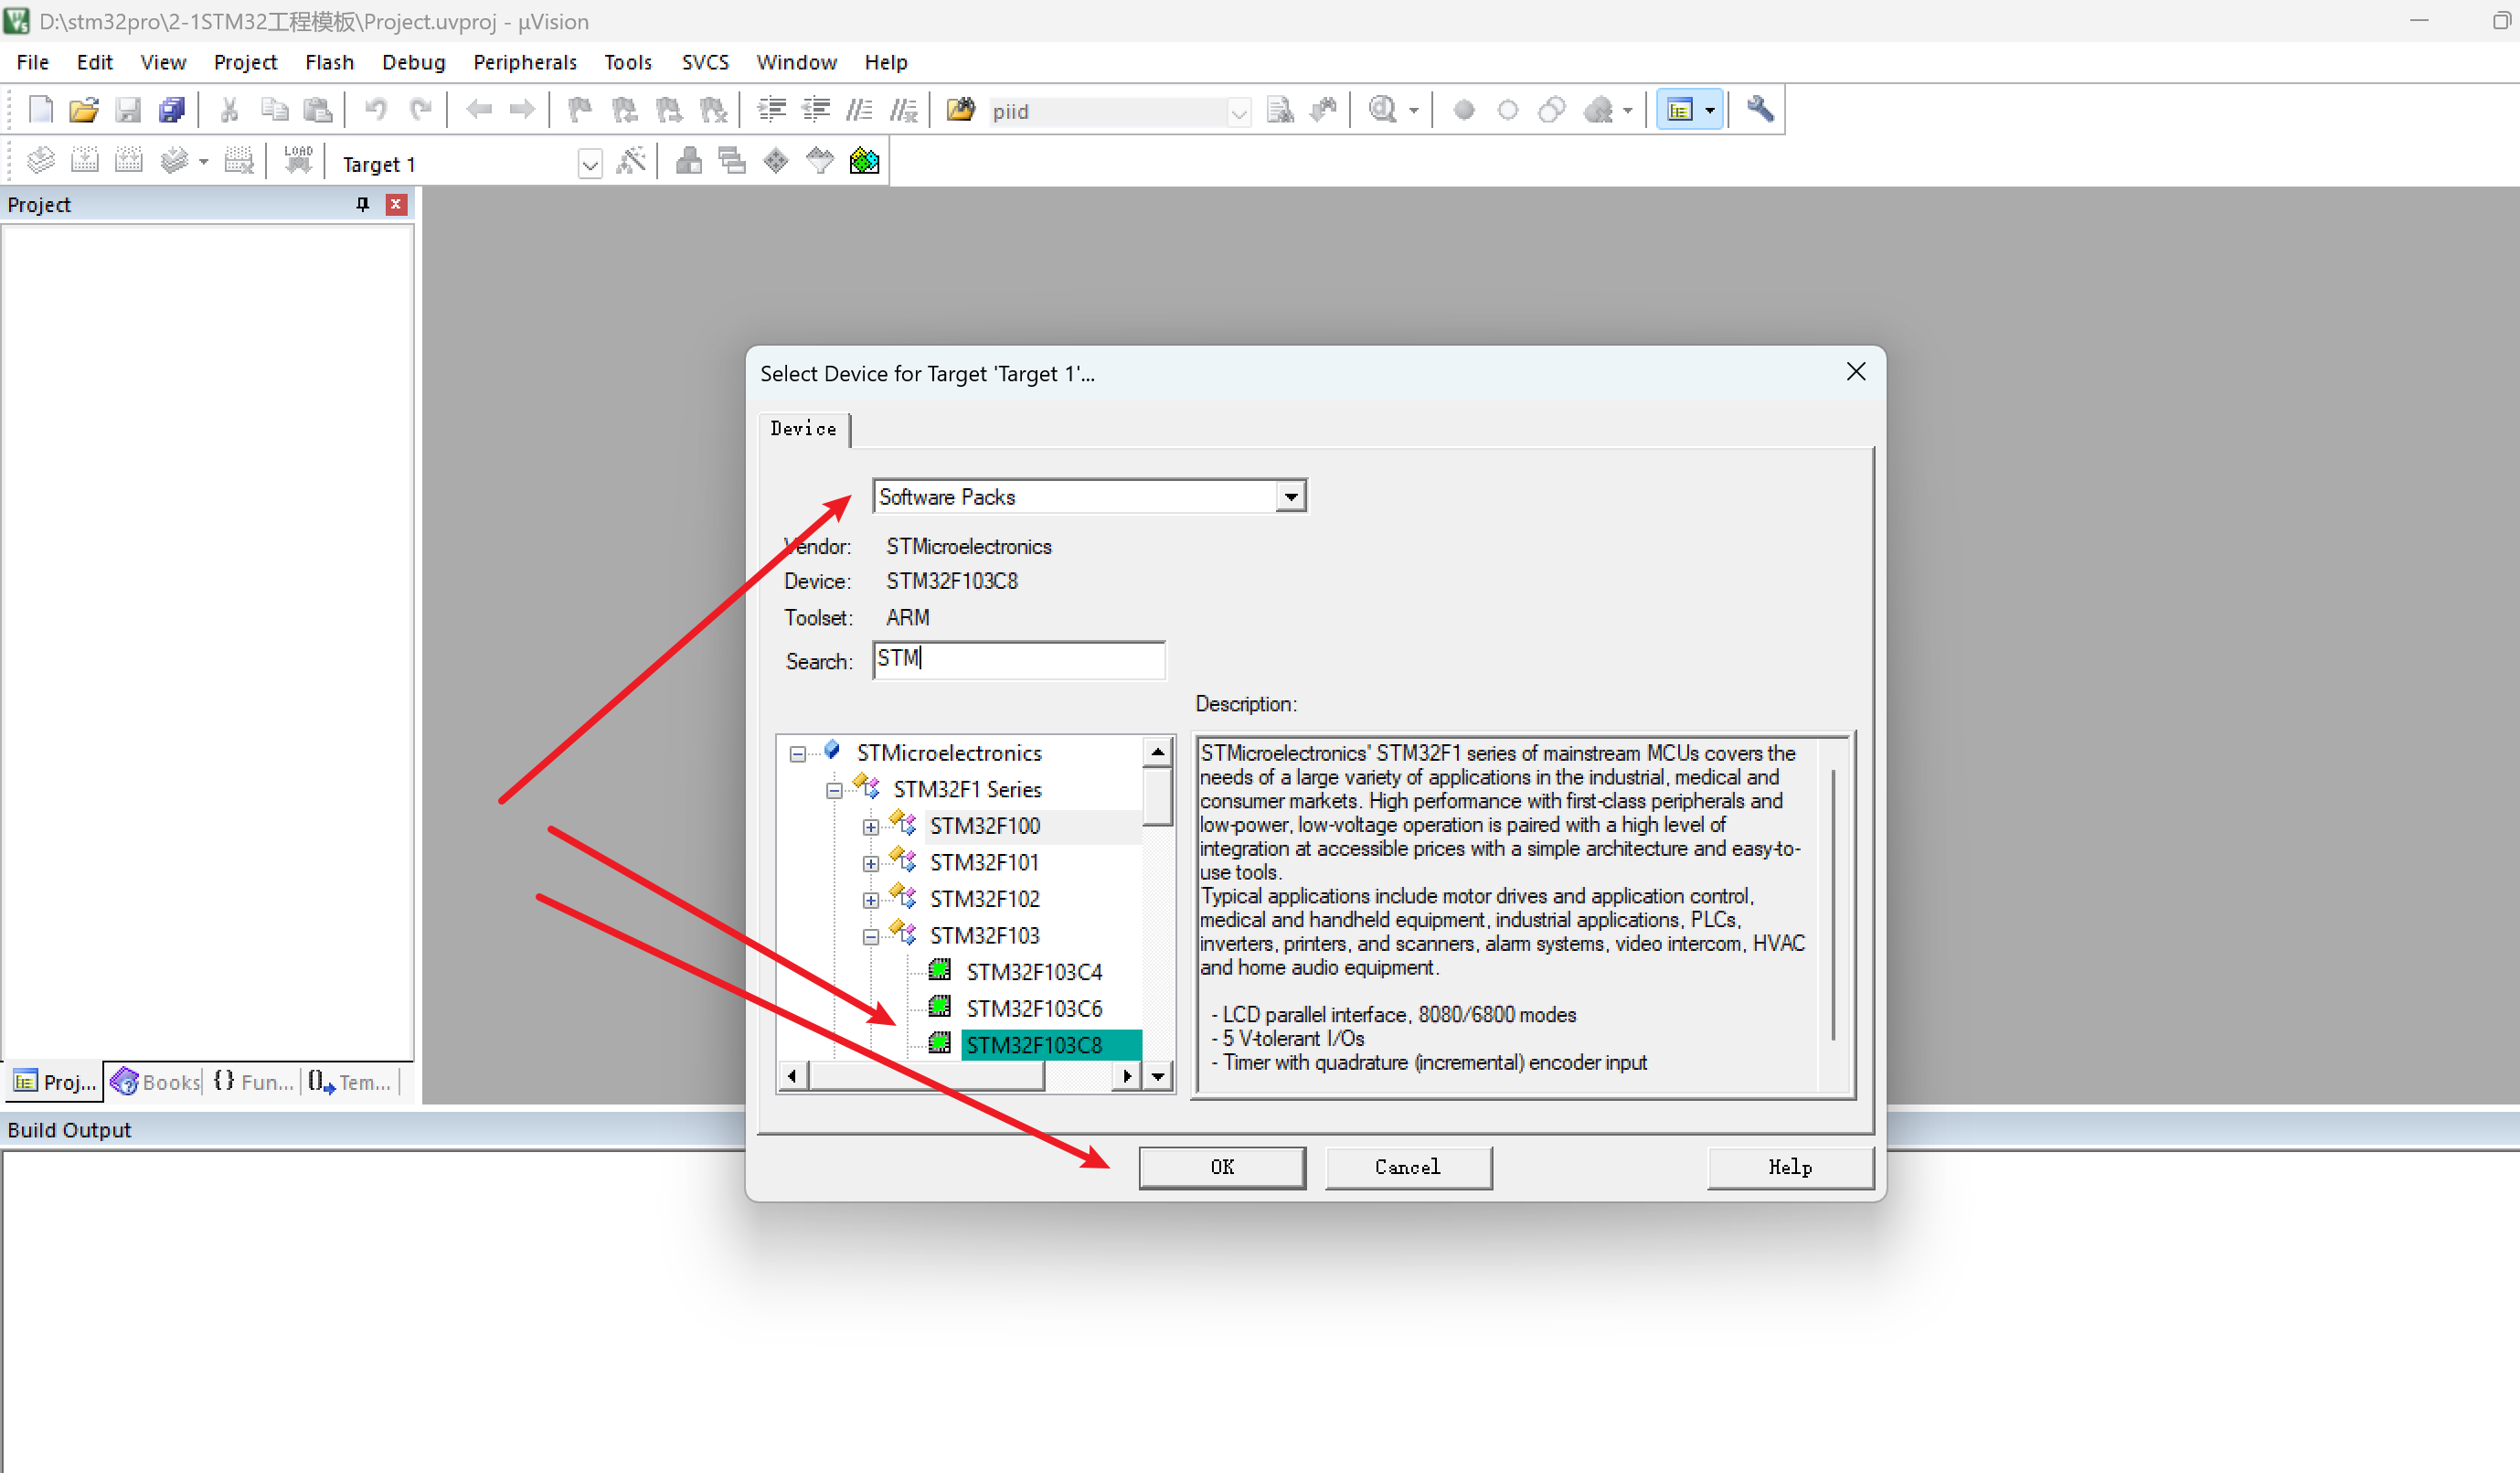Pin the Project panel
The width and height of the screenshot is (2520, 1473).
(362, 204)
